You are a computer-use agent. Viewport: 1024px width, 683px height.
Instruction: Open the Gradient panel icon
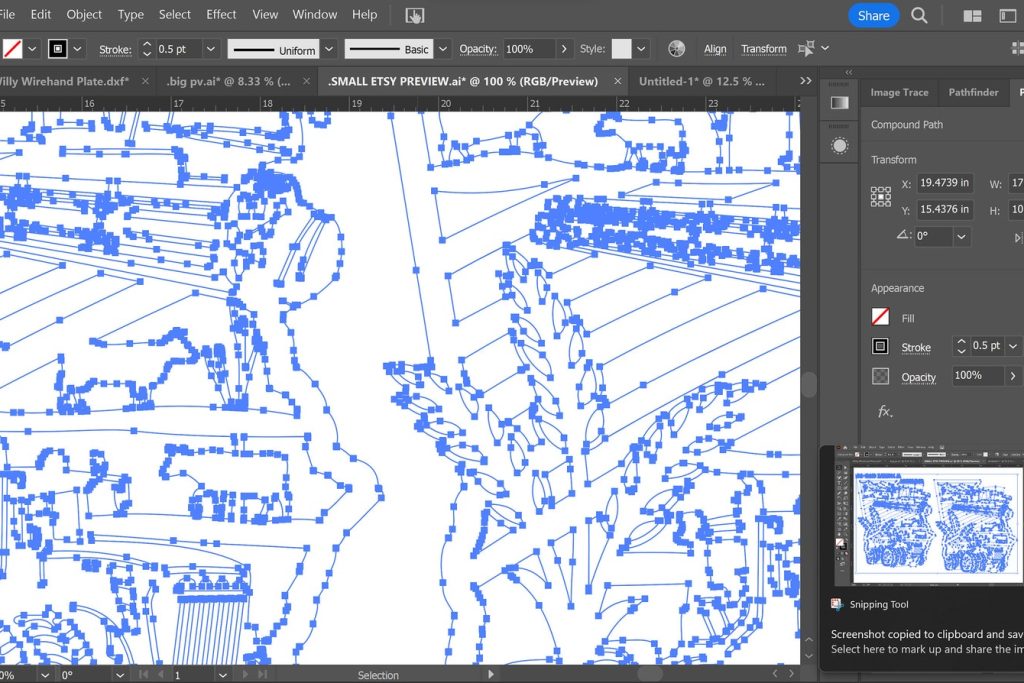[x=839, y=102]
